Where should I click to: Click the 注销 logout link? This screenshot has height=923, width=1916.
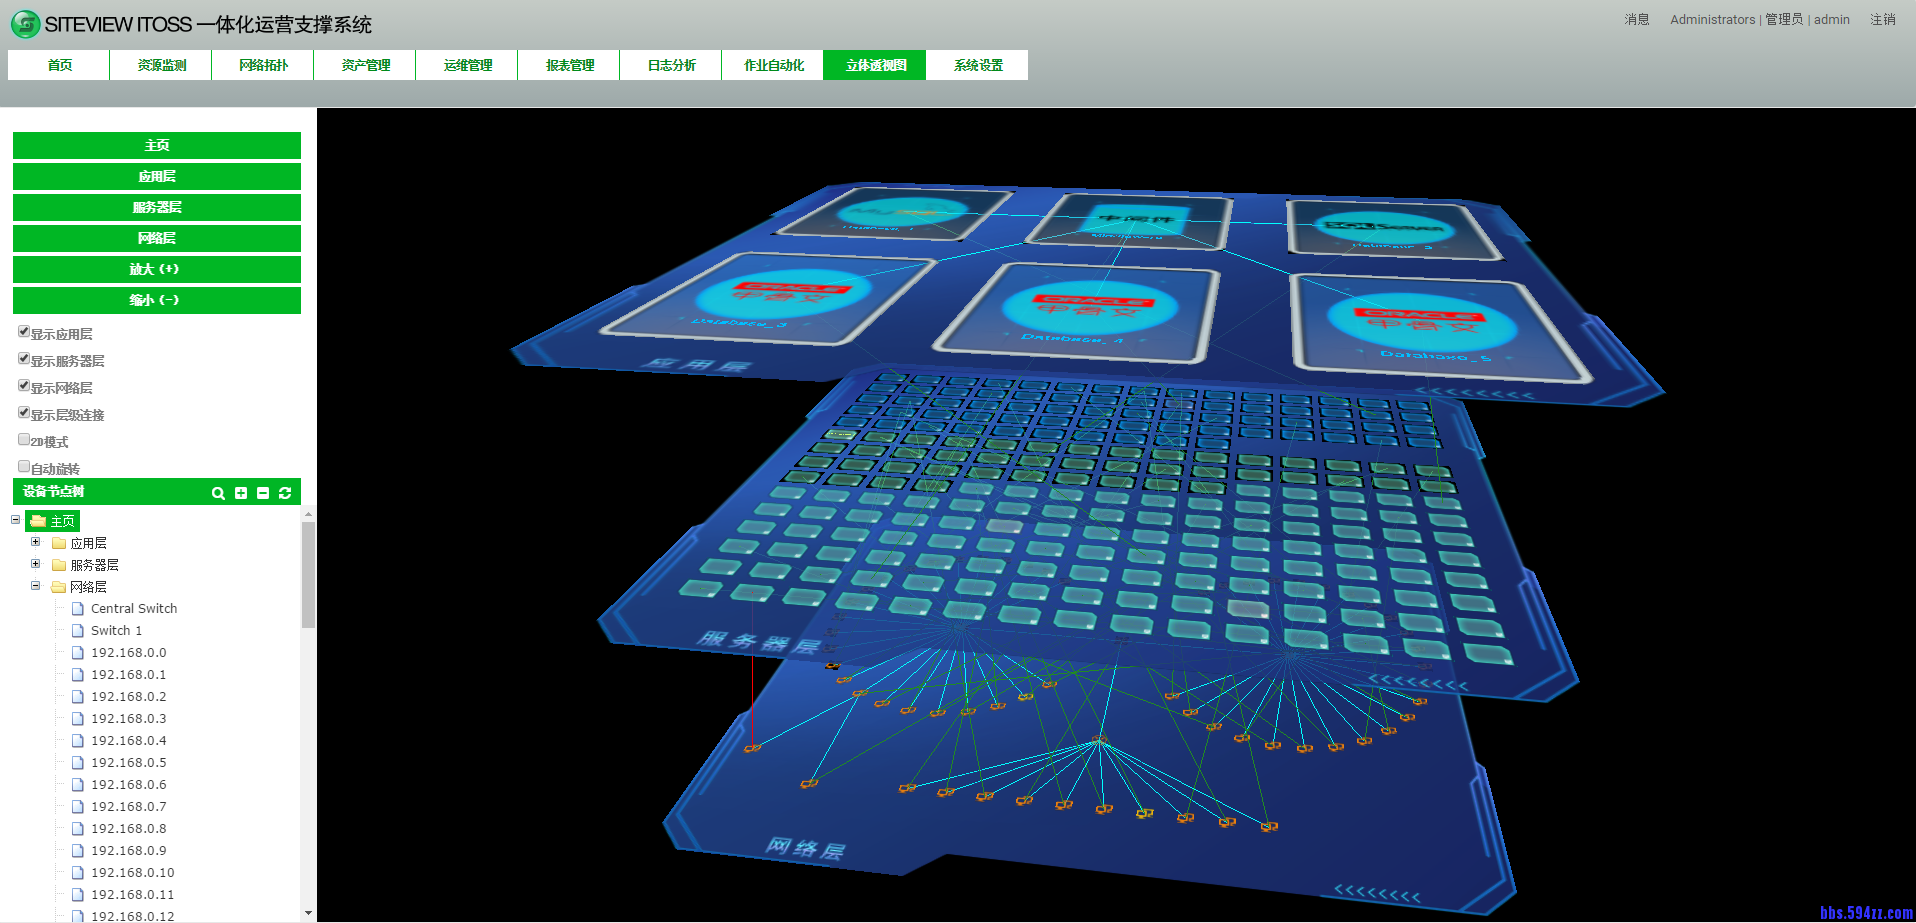(1882, 20)
